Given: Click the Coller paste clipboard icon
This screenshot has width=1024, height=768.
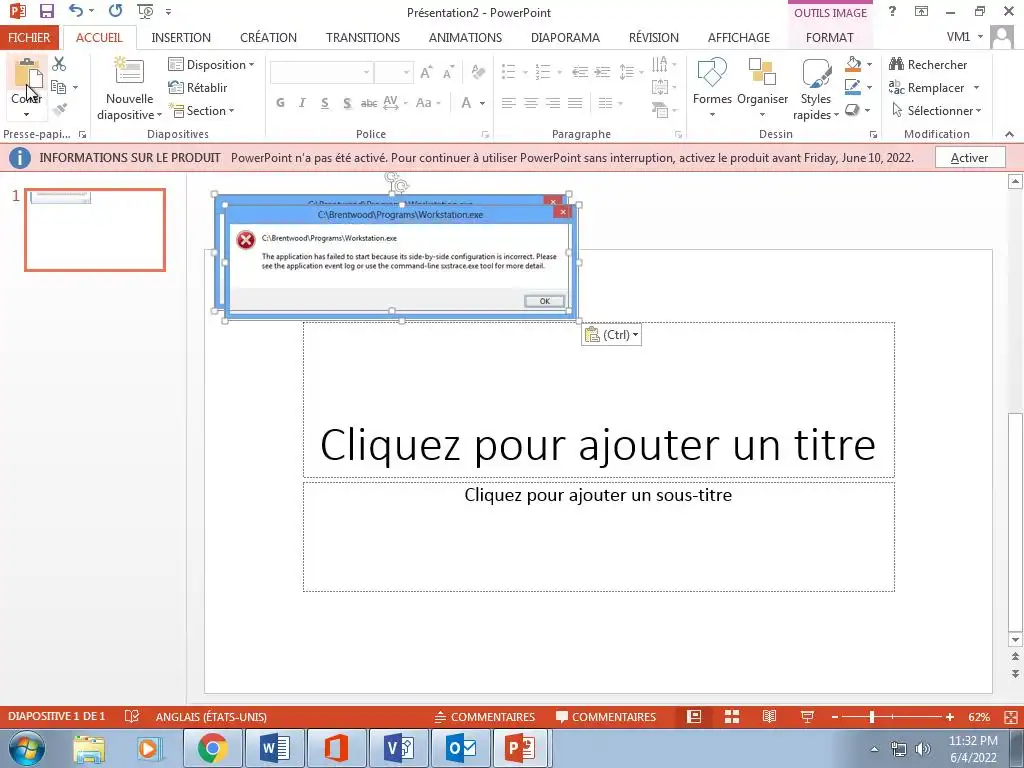Looking at the screenshot, I should (27, 74).
